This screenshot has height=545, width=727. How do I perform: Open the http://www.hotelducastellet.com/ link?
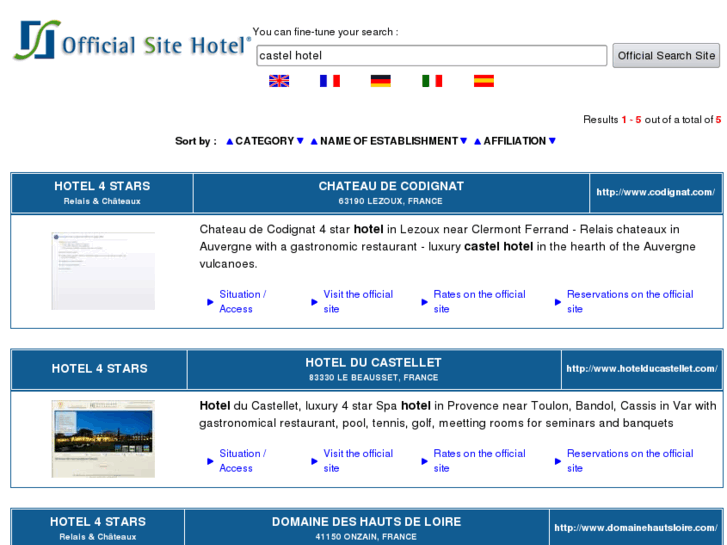coord(642,369)
